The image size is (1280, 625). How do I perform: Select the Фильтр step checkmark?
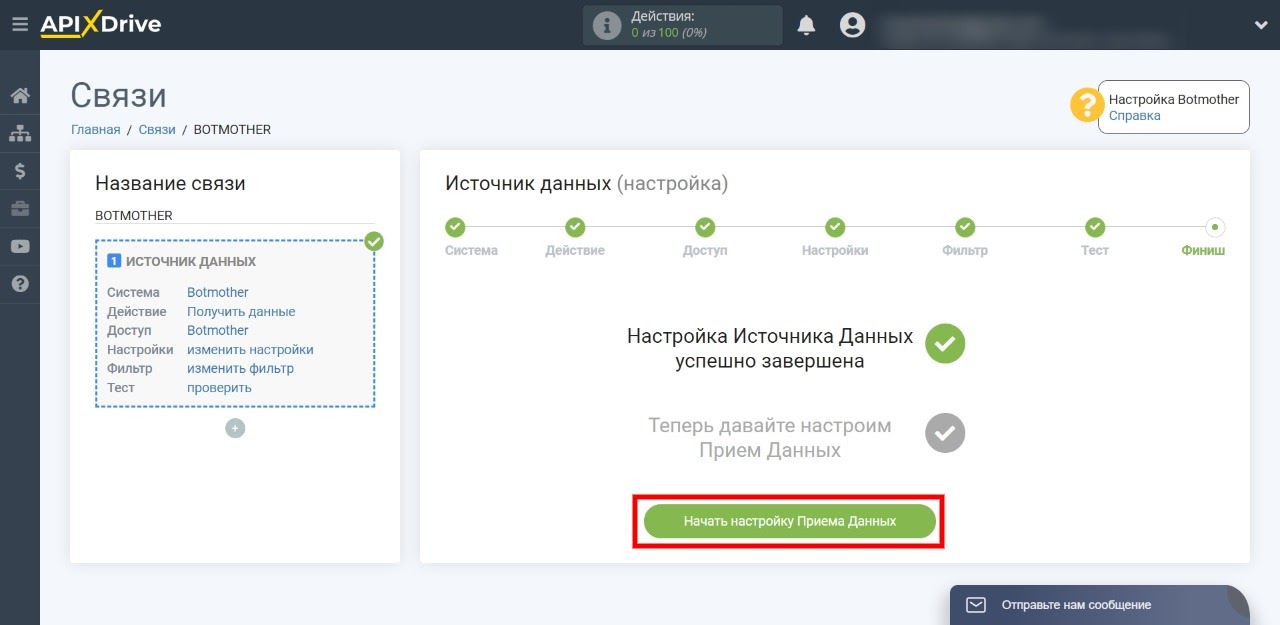(965, 227)
